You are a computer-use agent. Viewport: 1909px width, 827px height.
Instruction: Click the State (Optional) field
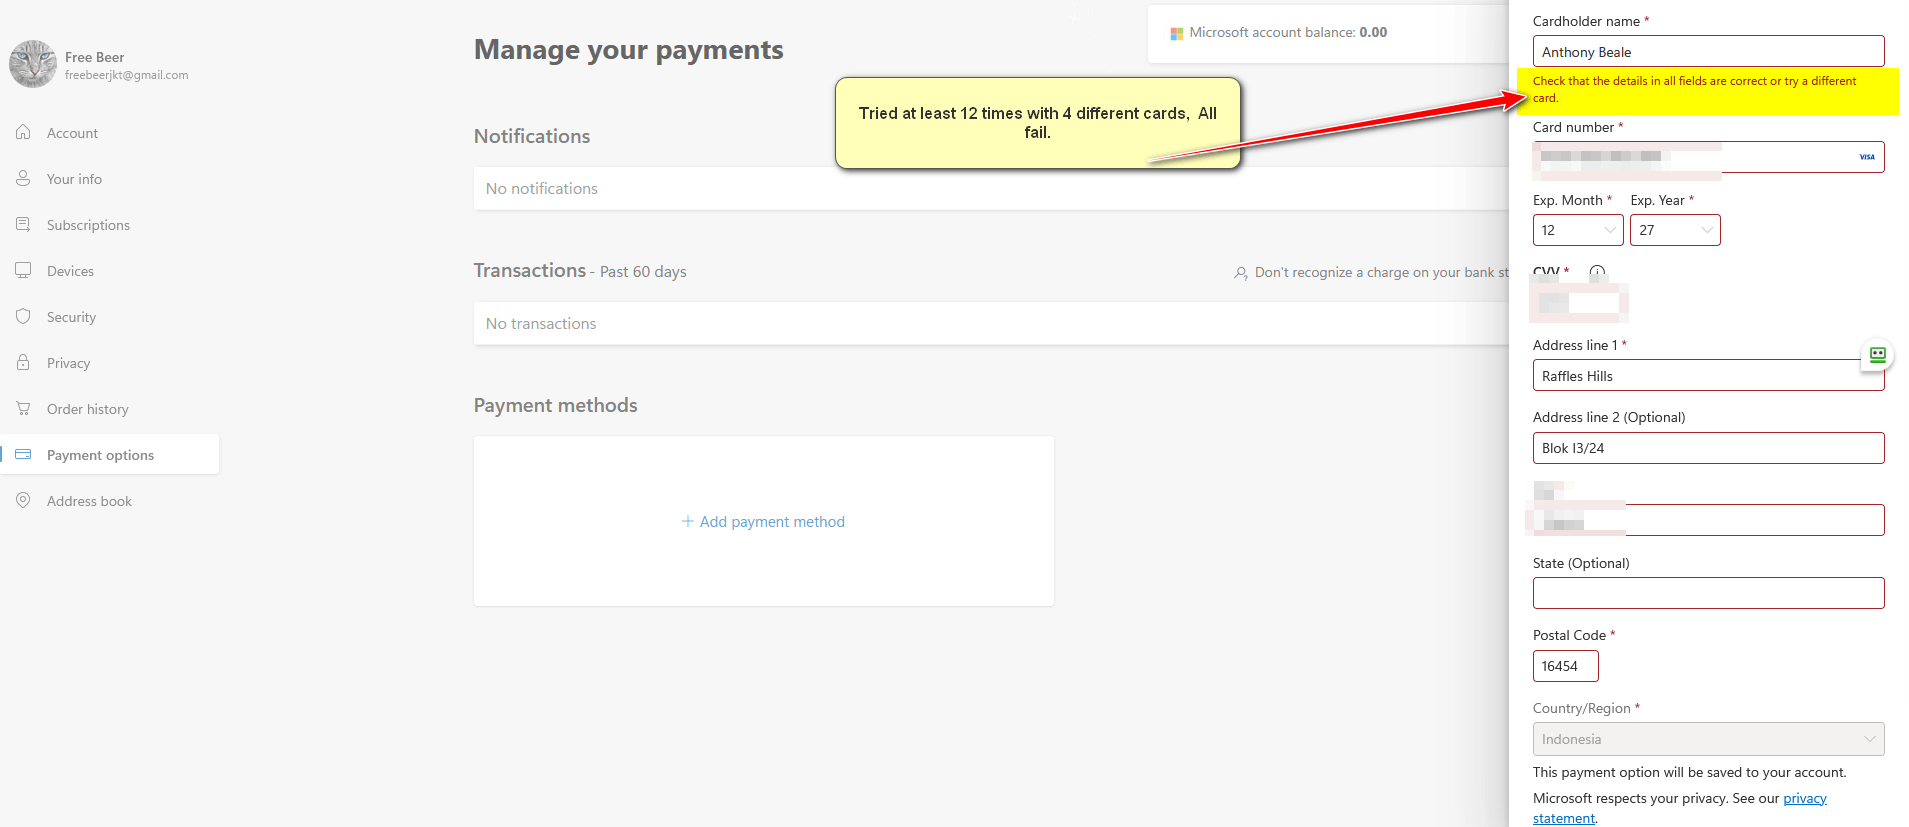(1708, 593)
